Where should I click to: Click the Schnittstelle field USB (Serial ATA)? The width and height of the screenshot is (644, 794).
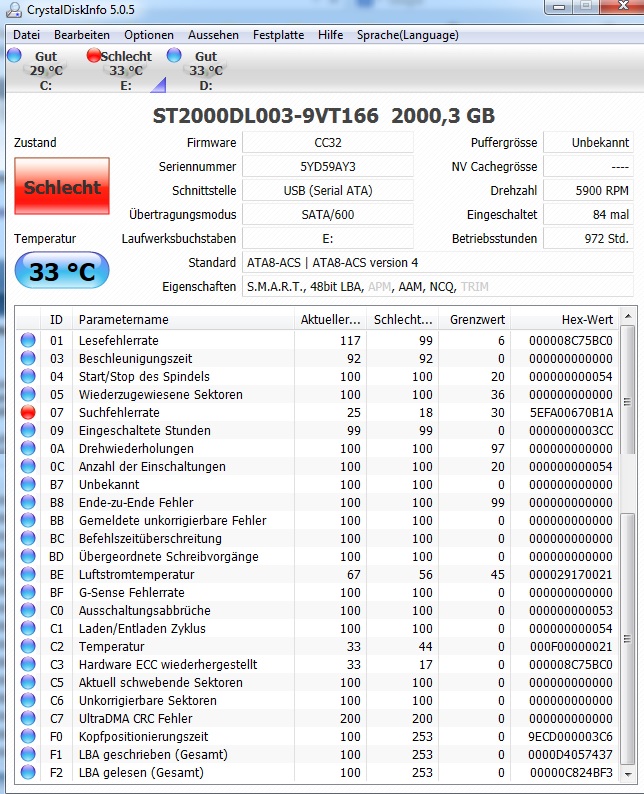tap(328, 190)
